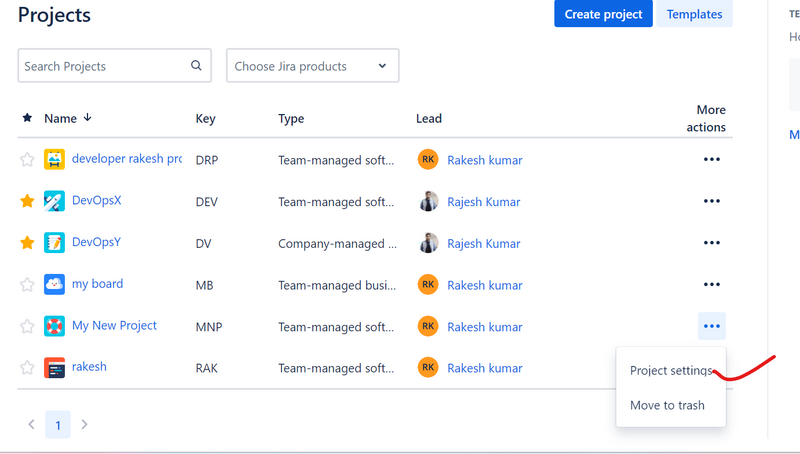Click the My New Project lifebuoy icon
The height and width of the screenshot is (454, 800).
54,326
